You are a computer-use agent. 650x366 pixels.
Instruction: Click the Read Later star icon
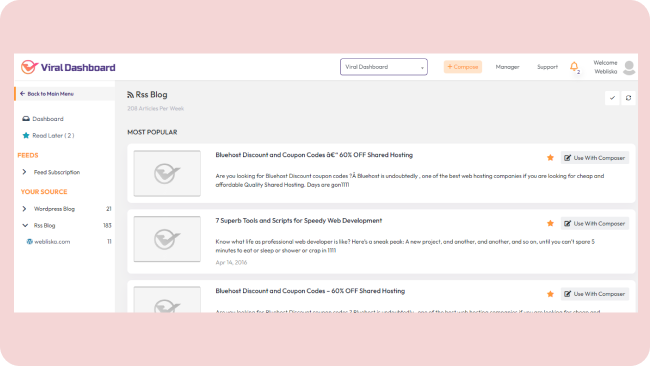(x=26, y=136)
